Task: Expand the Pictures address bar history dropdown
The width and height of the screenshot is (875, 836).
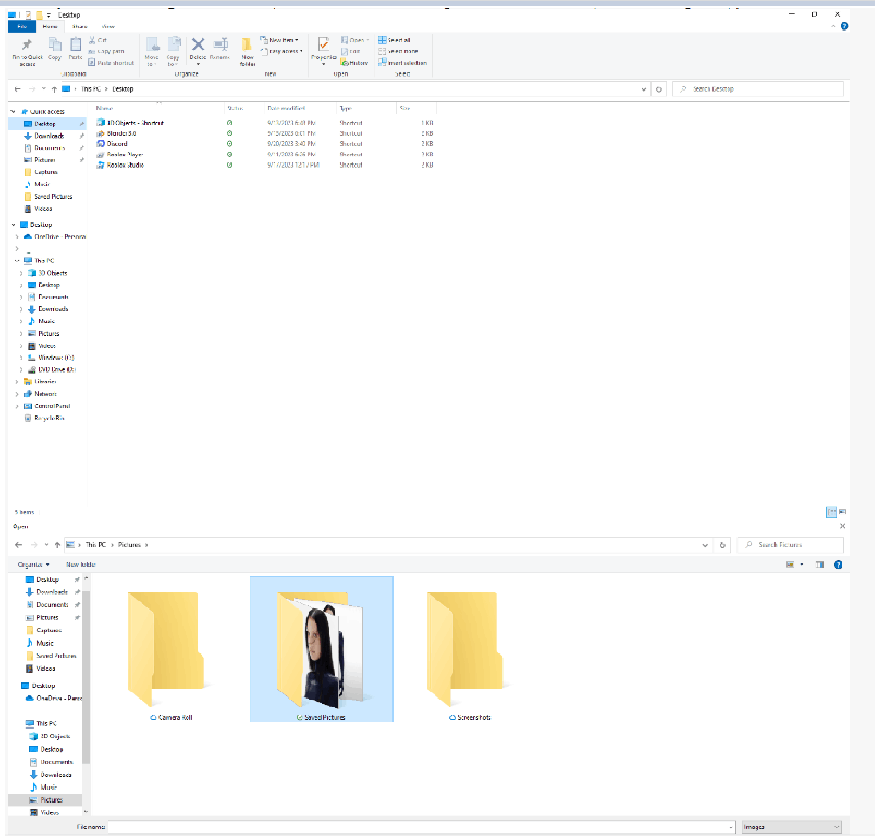Action: (705, 545)
